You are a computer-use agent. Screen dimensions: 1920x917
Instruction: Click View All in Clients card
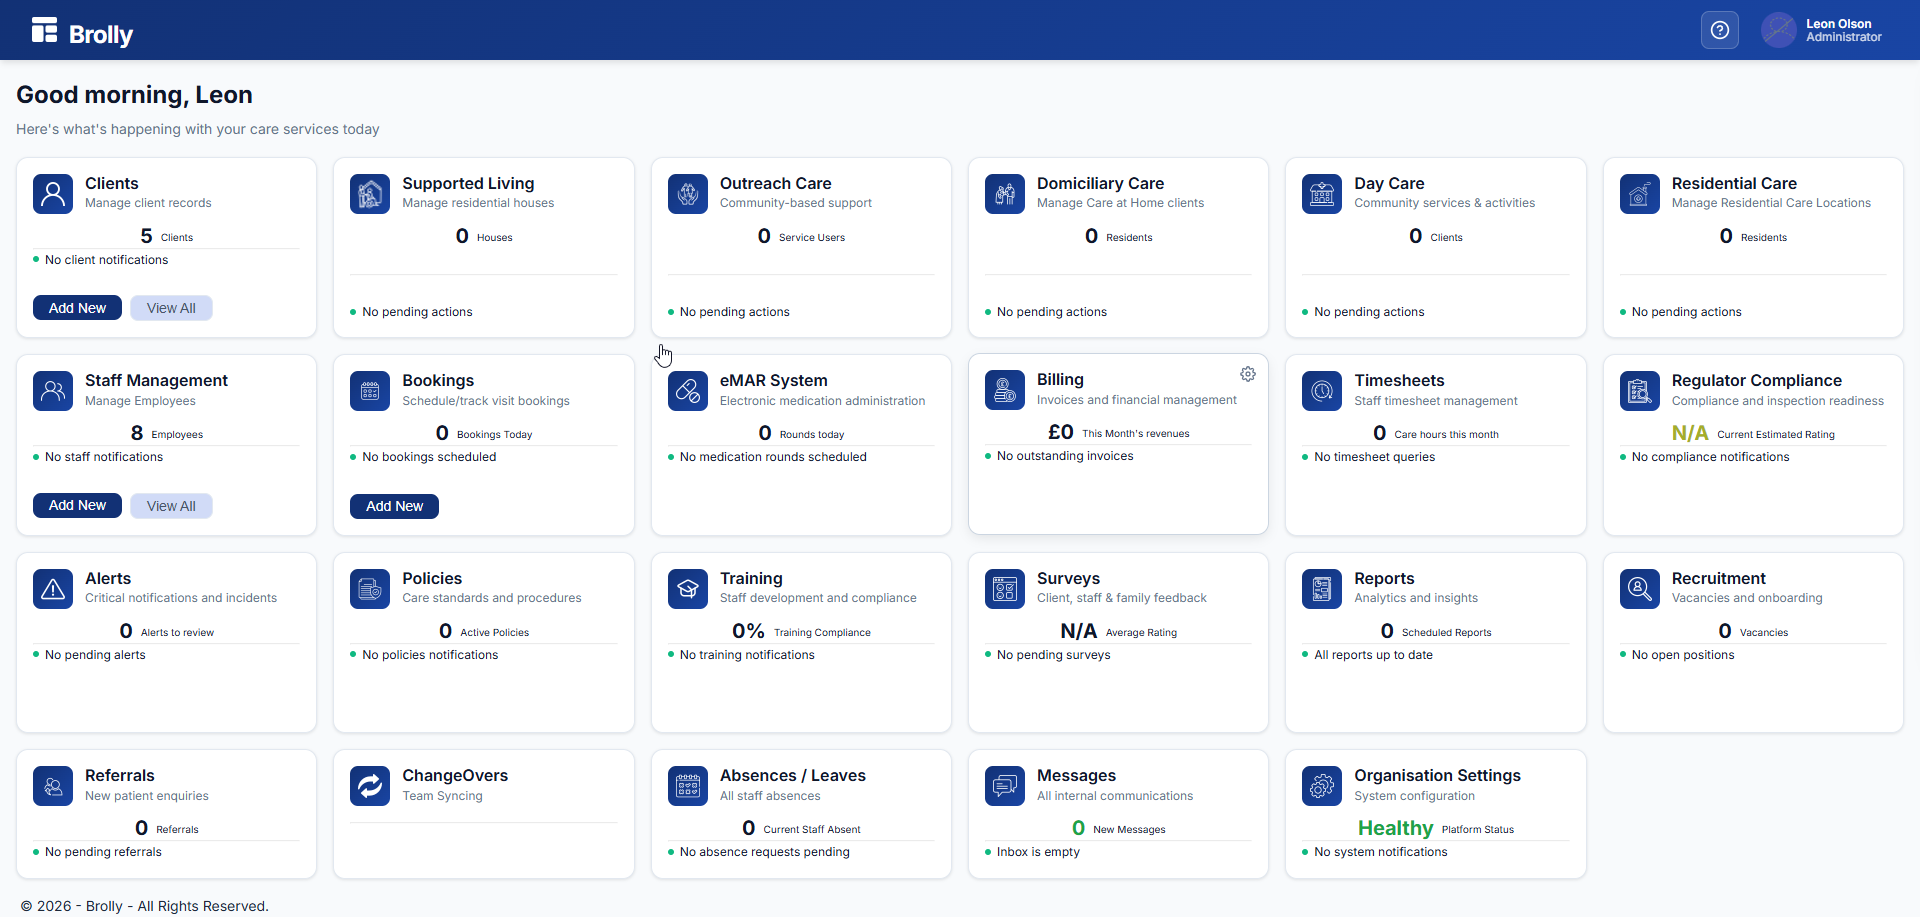pos(171,308)
